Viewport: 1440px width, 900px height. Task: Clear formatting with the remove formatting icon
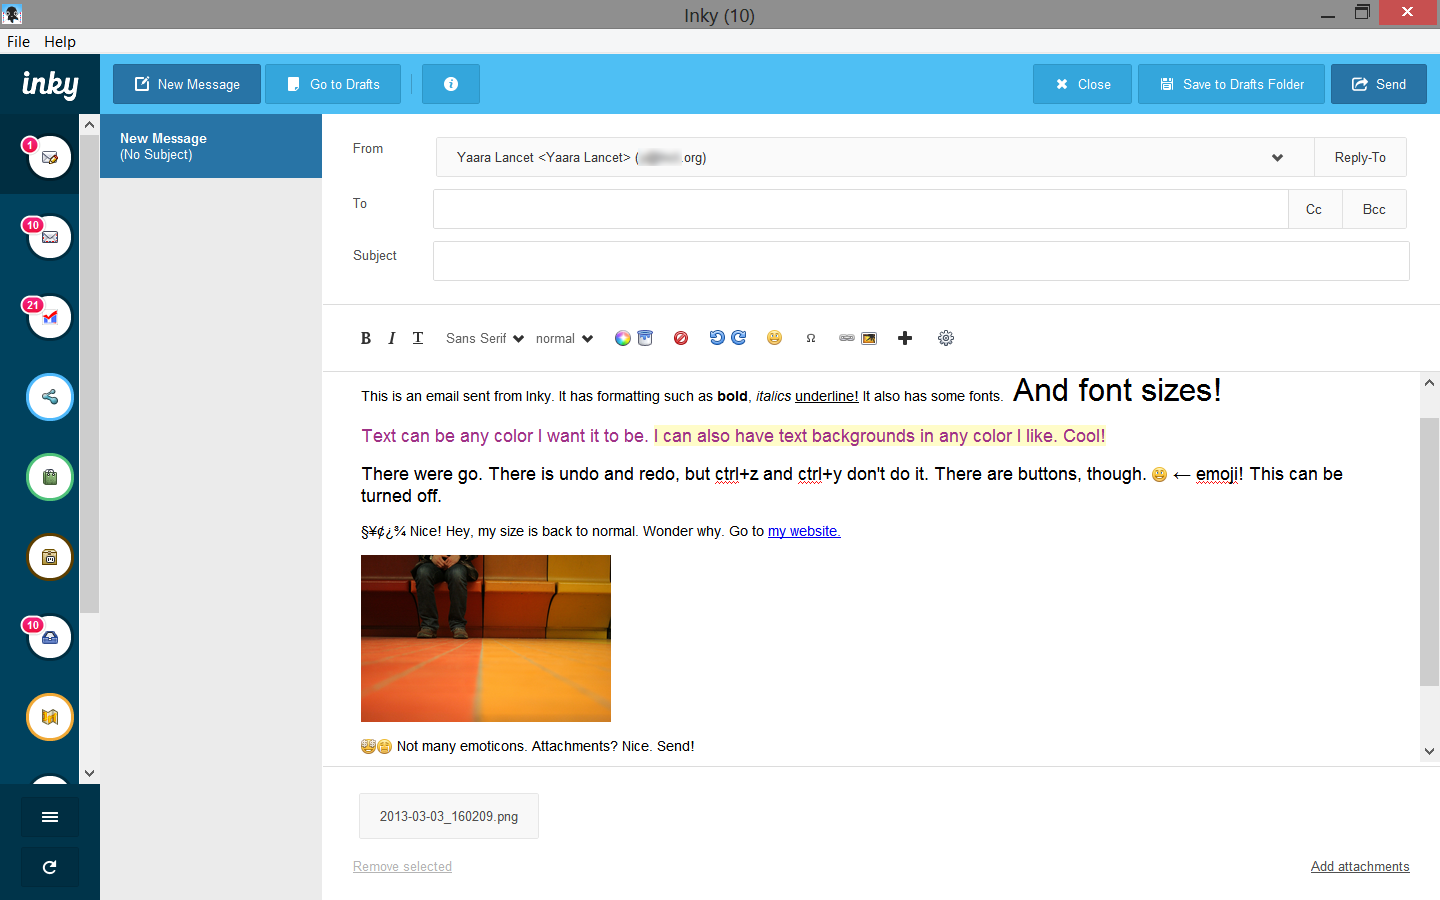click(x=681, y=338)
